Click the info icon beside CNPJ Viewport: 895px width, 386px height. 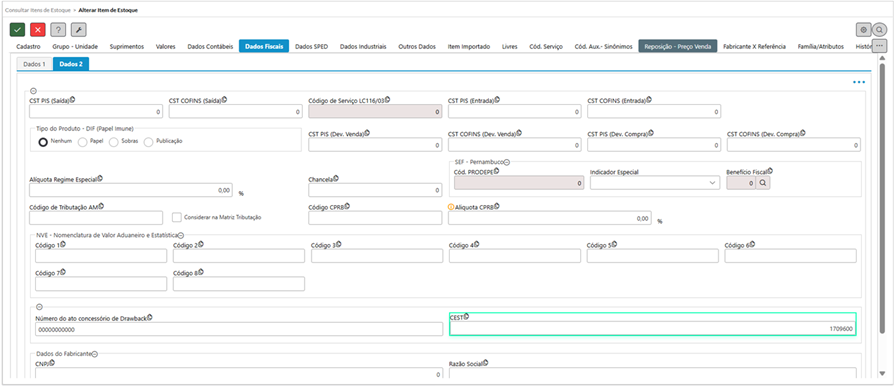coord(51,362)
